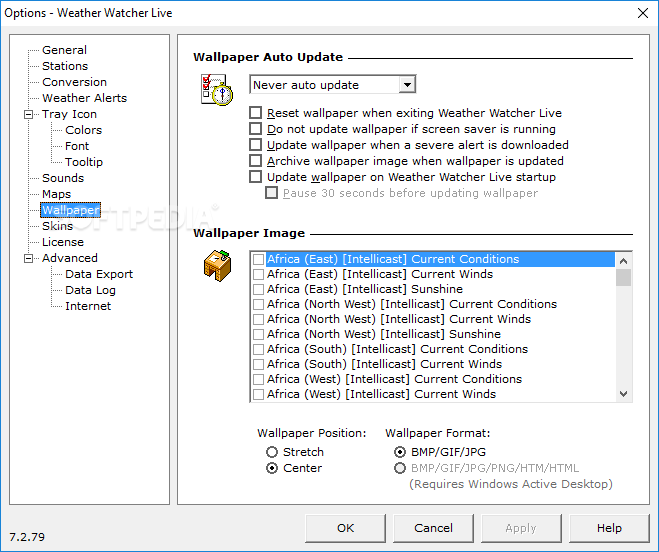This screenshot has height=552, width=659.
Task: Check Africa (East) Current Conditions item
Action: pyautogui.click(x=258, y=259)
